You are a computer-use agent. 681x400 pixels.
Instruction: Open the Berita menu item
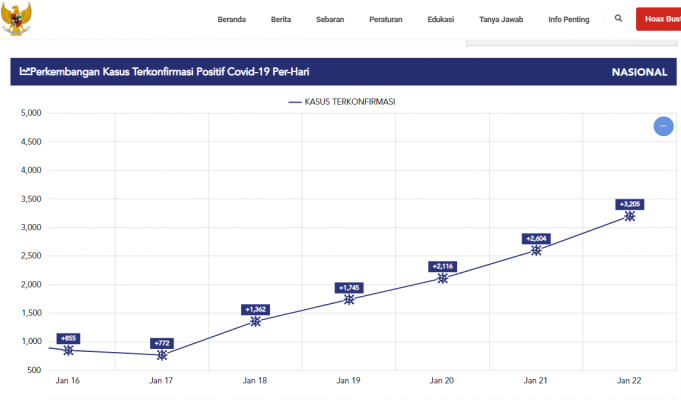(x=281, y=19)
